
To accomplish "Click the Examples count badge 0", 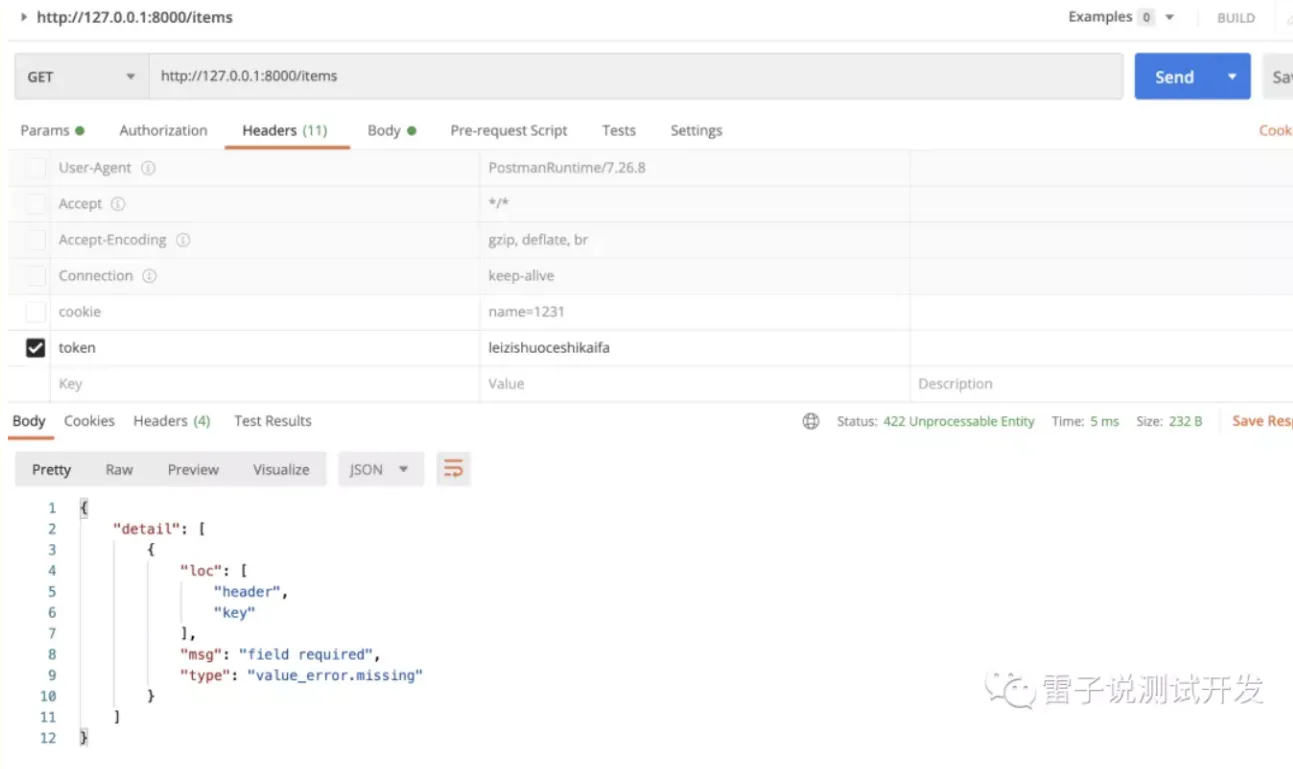I will click(1147, 17).
